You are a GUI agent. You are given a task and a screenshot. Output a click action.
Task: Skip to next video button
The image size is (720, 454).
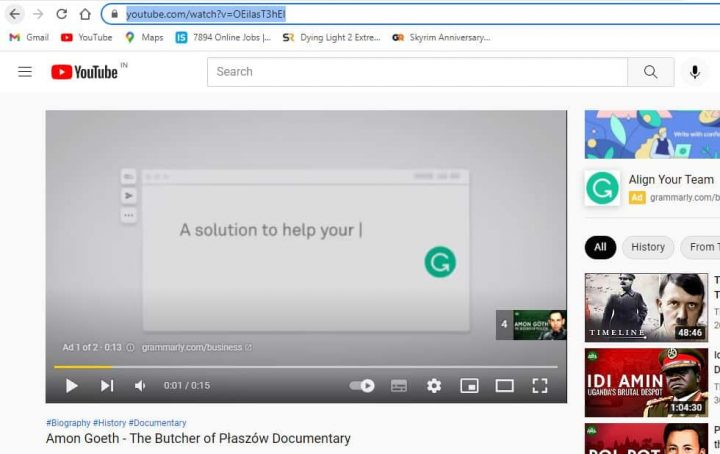[x=107, y=386]
